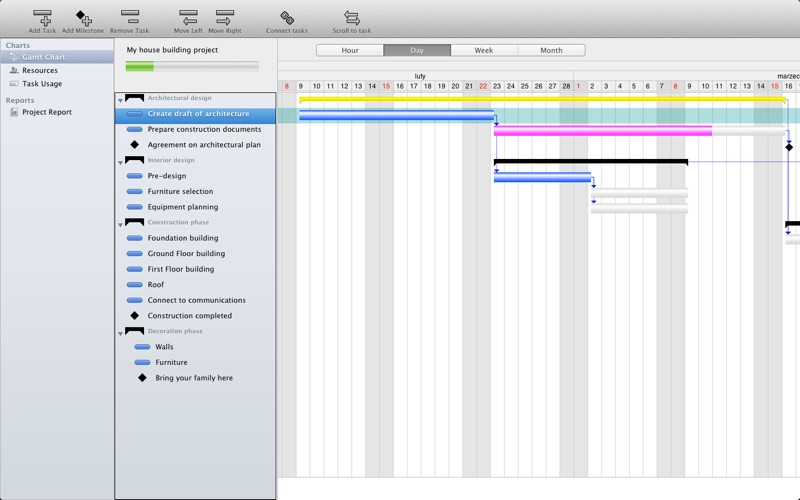Viewport: 800px width, 500px height.
Task: Collapse the Interior design group
Action: (x=121, y=162)
